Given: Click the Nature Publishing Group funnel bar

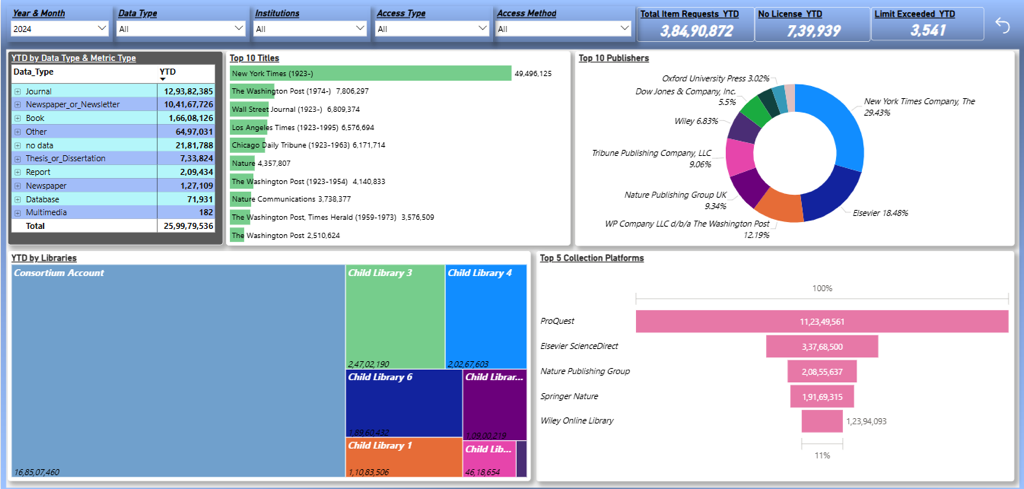Looking at the screenshot, I should 822,371.
